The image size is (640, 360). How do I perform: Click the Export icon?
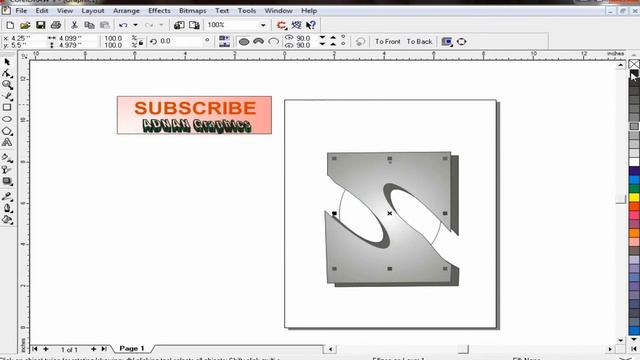click(x=194, y=25)
